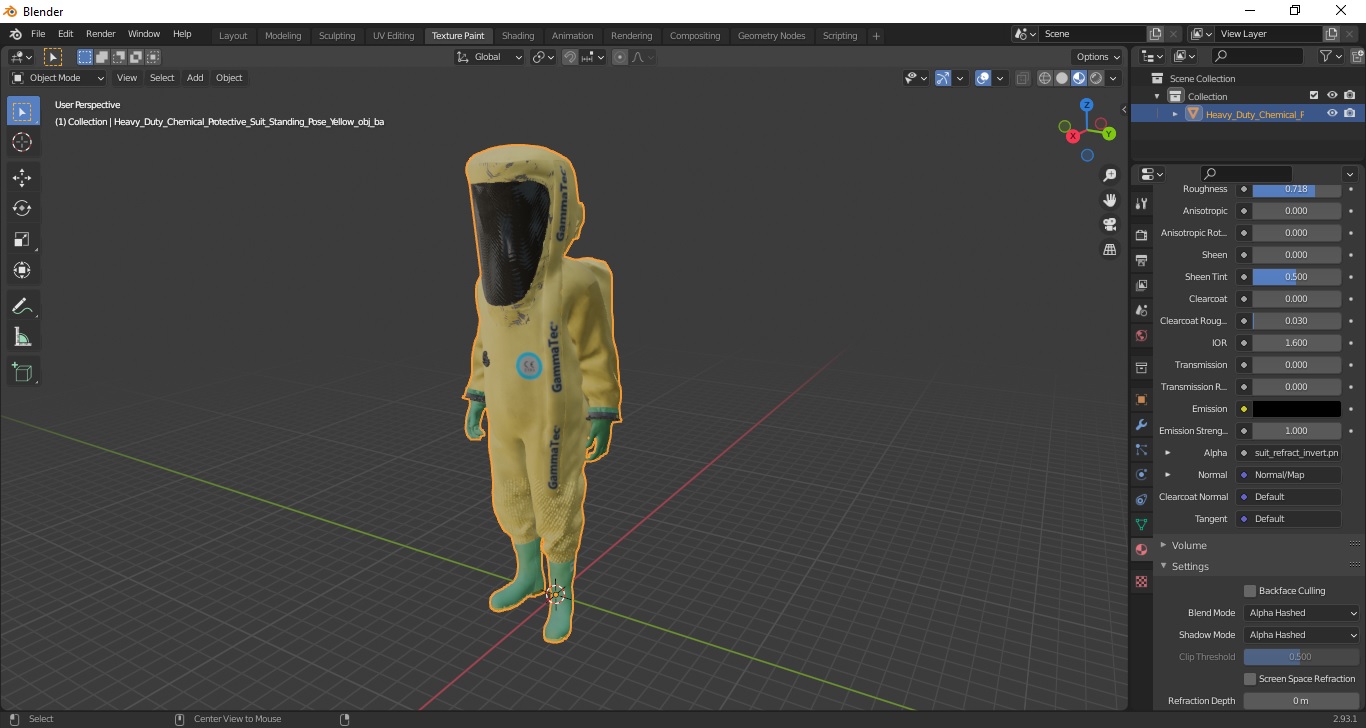
Task: Activate the Transform tool
Action: click(22, 270)
